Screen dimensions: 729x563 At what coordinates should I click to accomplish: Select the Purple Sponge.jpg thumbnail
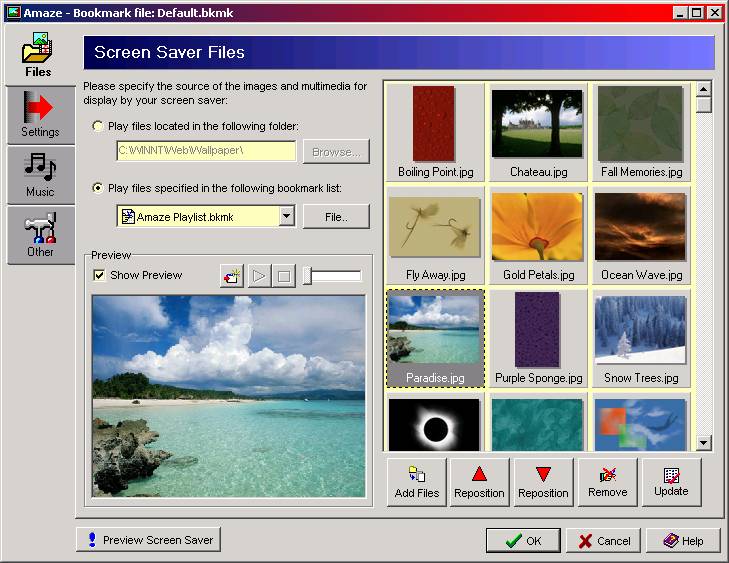pyautogui.click(x=538, y=338)
